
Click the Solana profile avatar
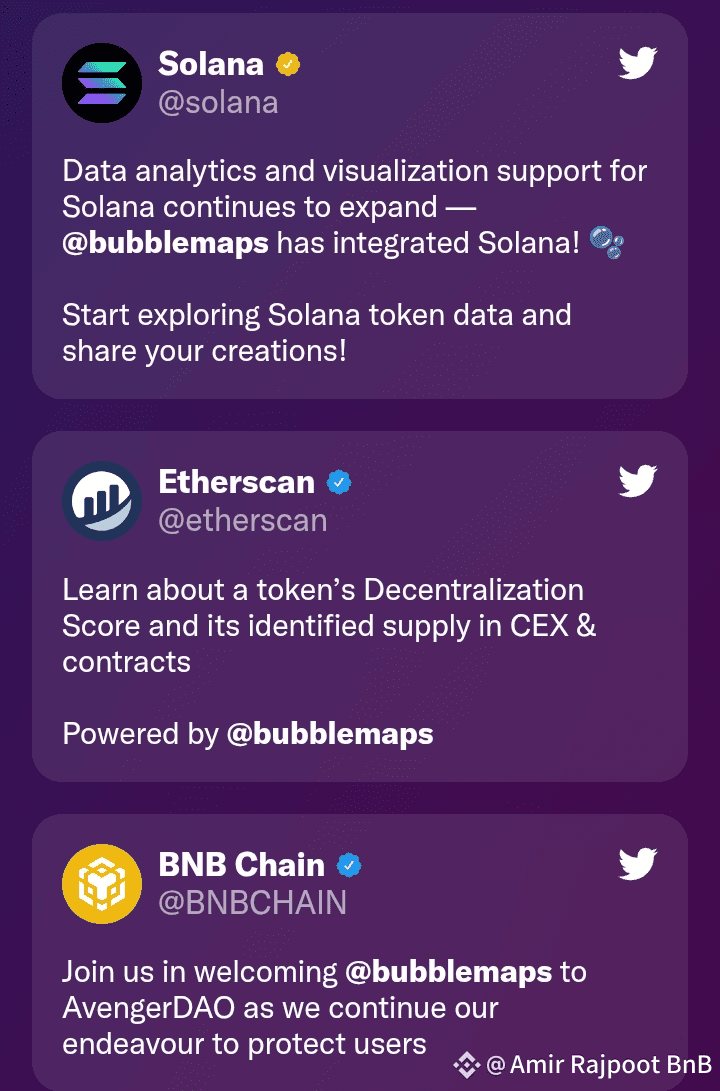[x=102, y=83]
